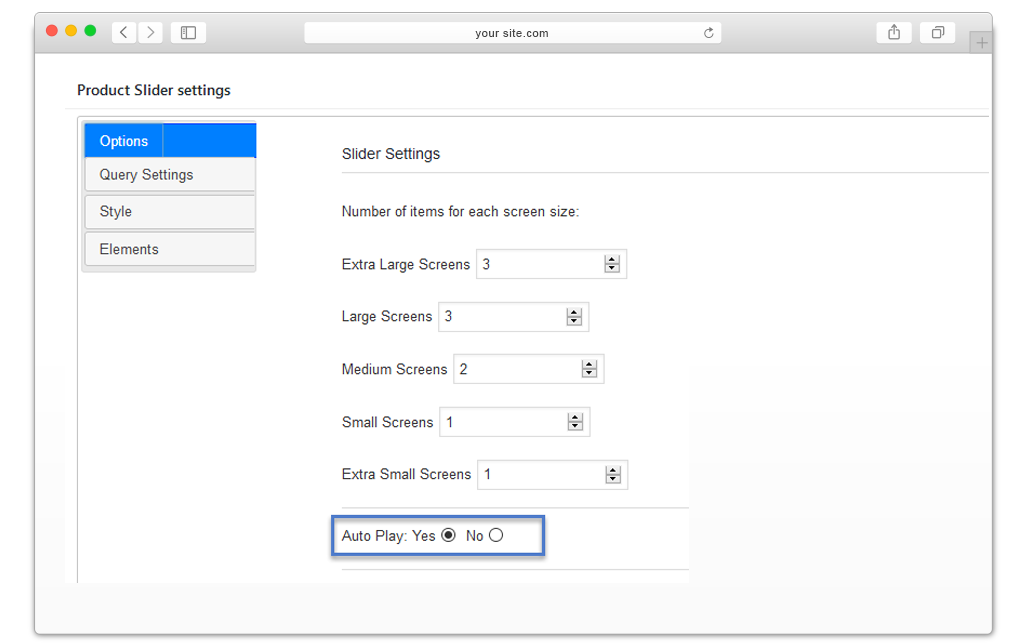
Task: Click 'Number of items for each screen size:' text
Action: pyautogui.click(x=460, y=212)
